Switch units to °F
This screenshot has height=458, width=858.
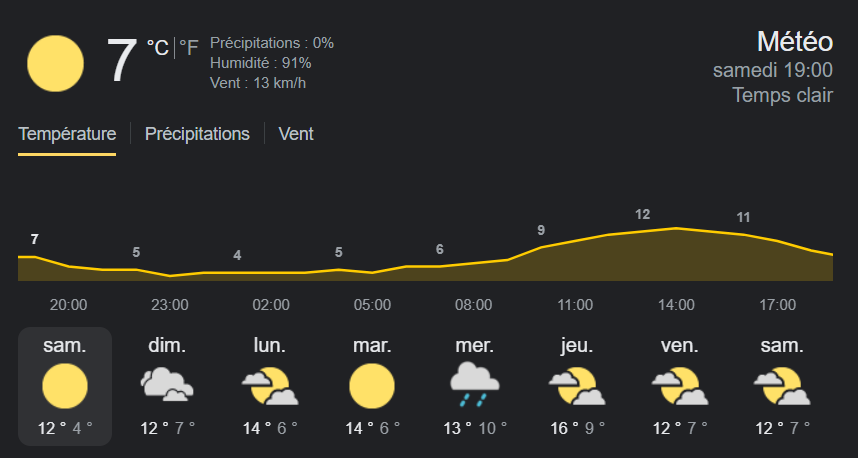pos(189,48)
